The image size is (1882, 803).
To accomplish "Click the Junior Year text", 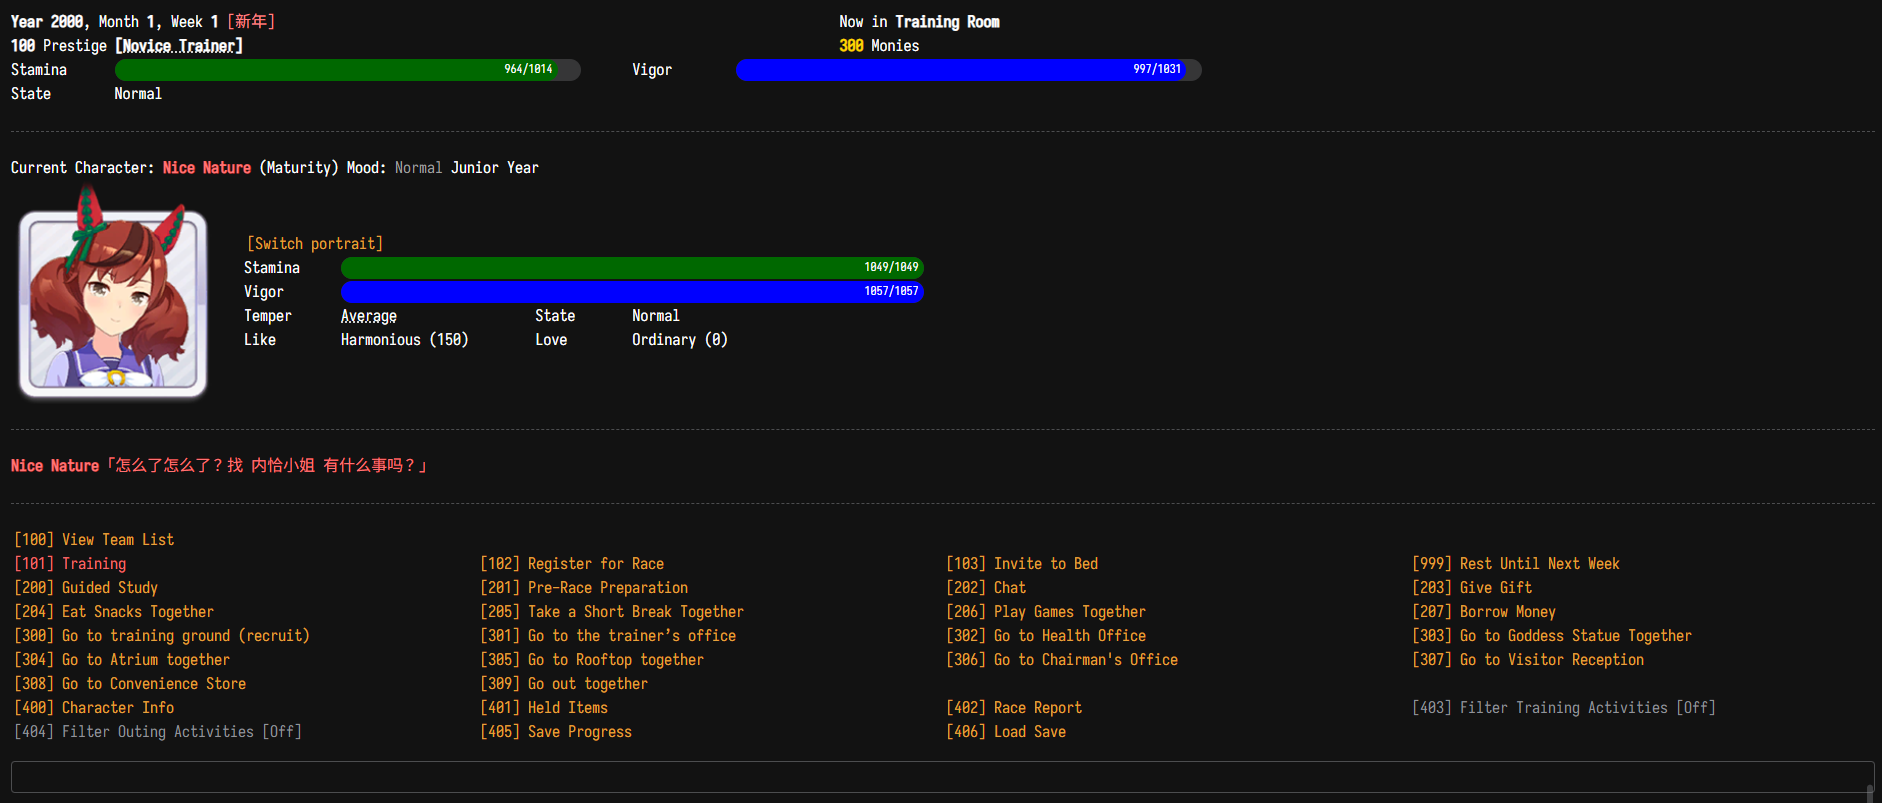I will click(495, 168).
